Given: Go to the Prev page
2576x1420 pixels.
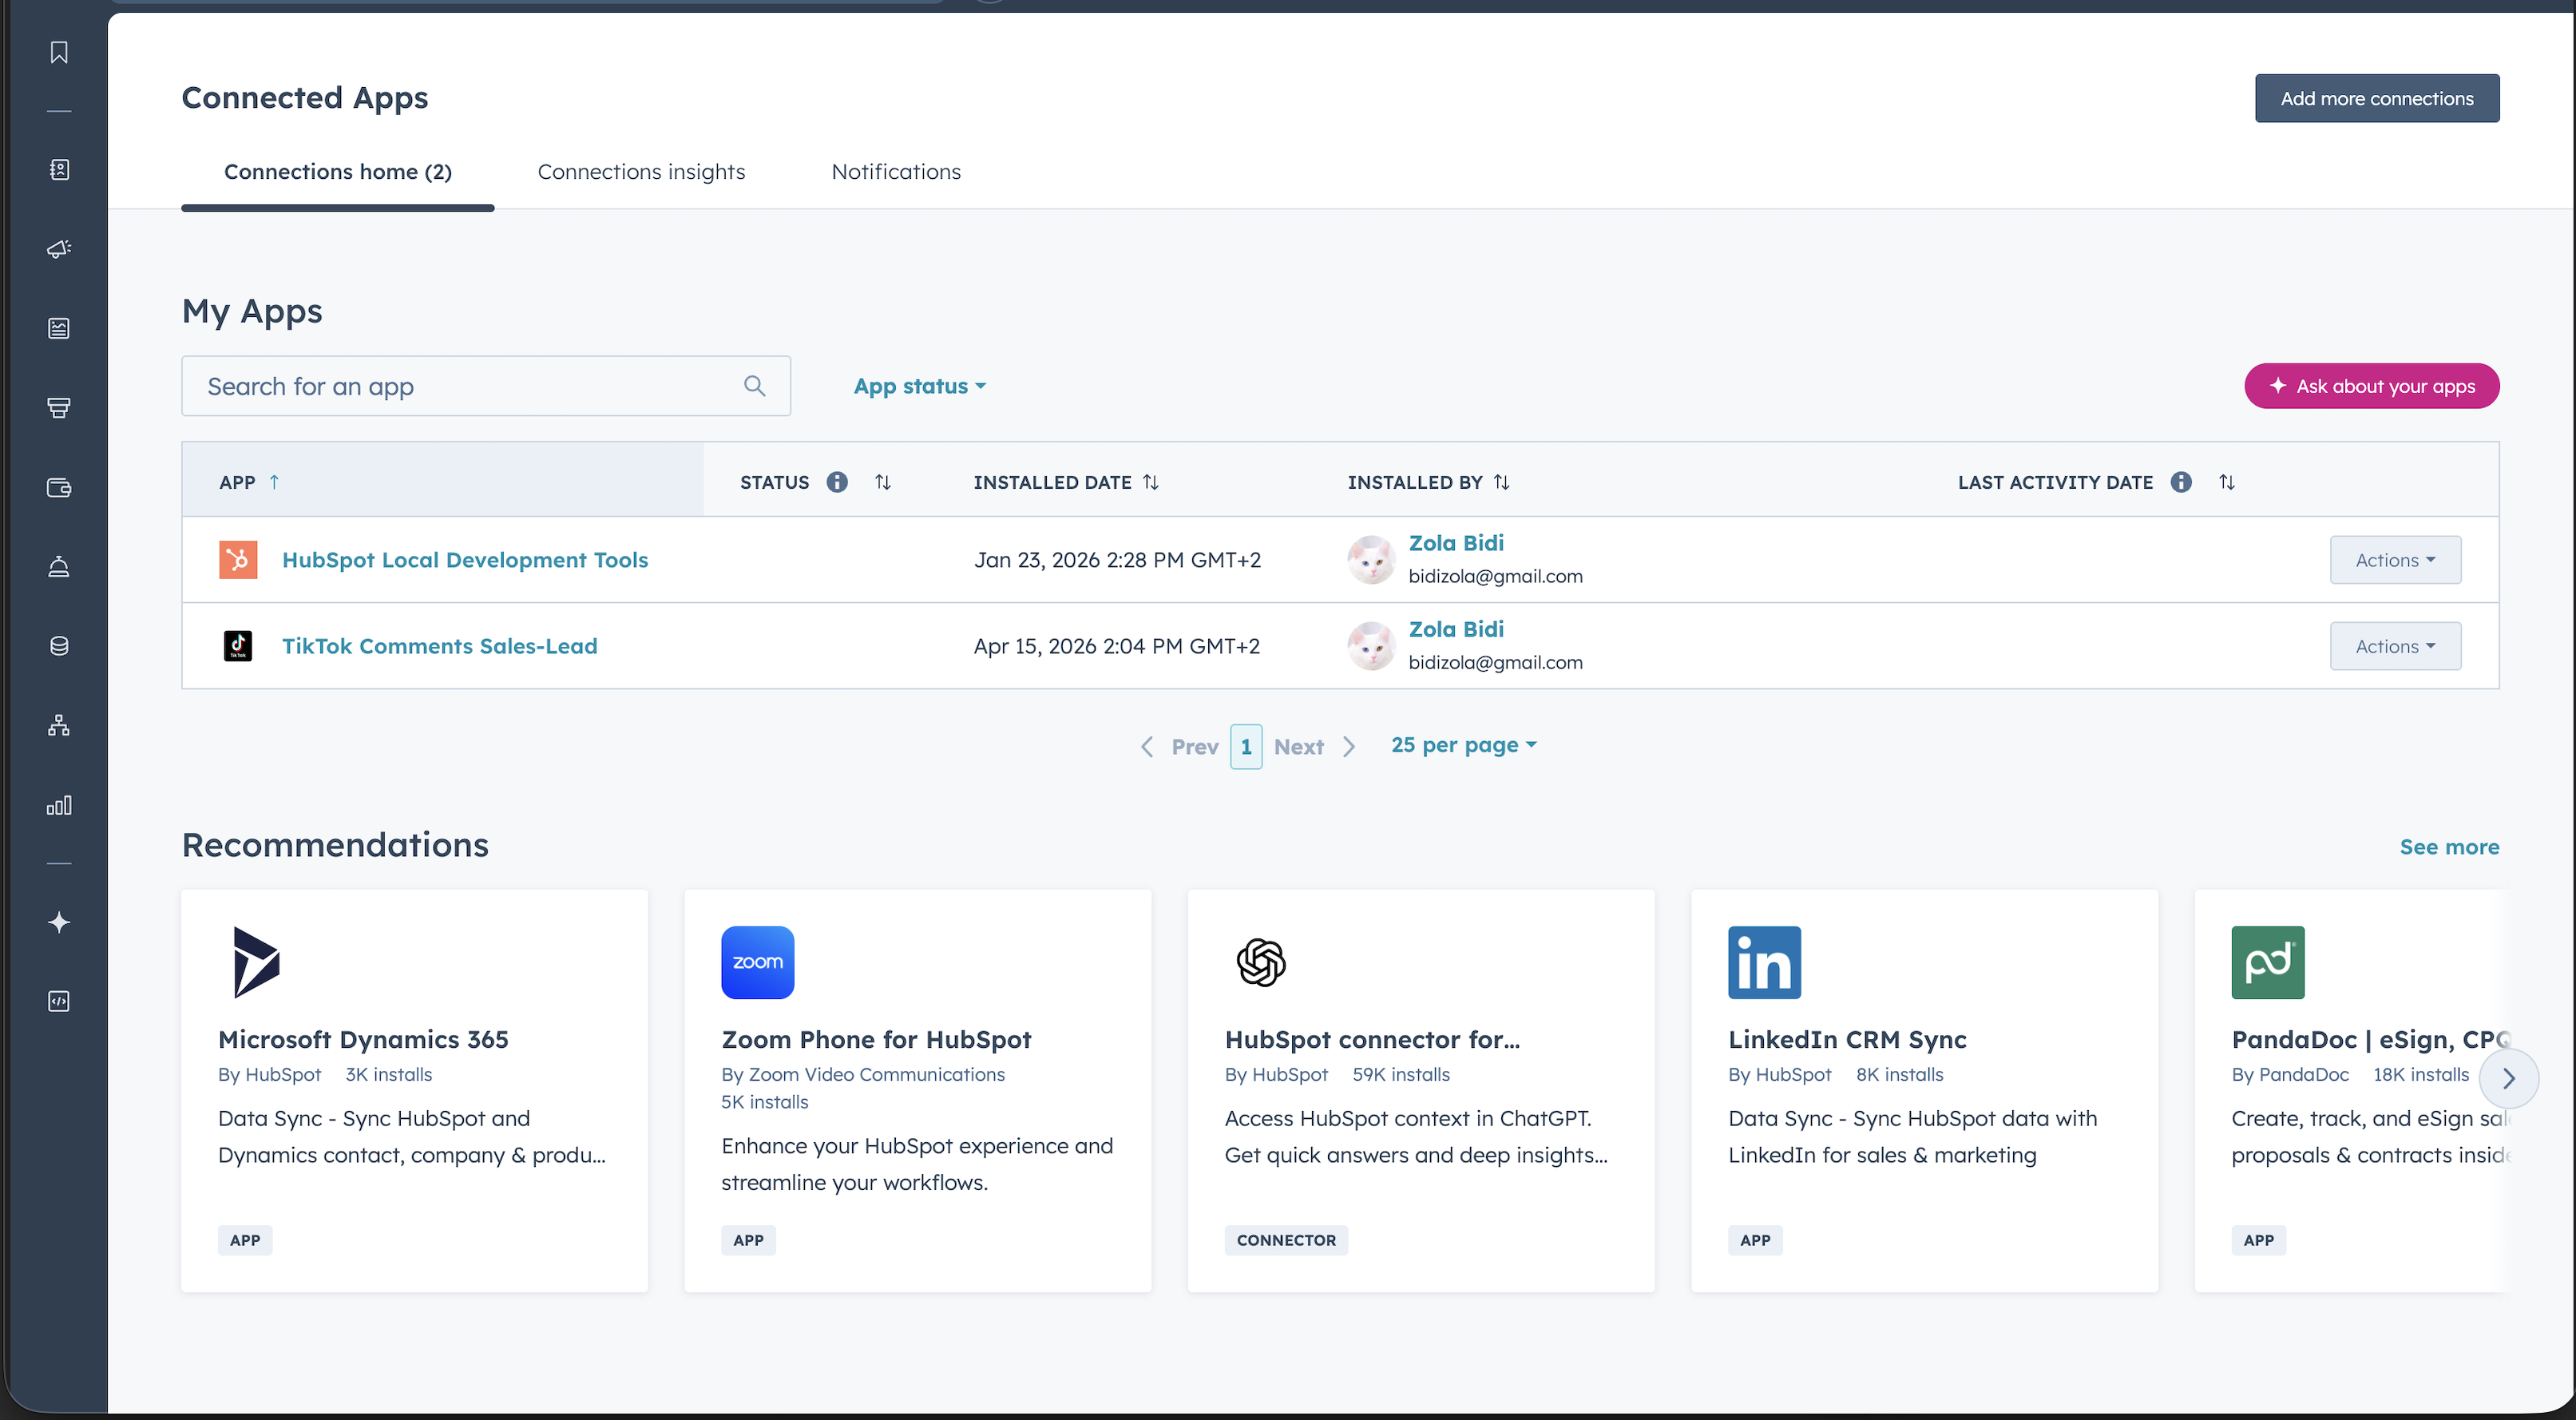Looking at the screenshot, I should 1180,747.
